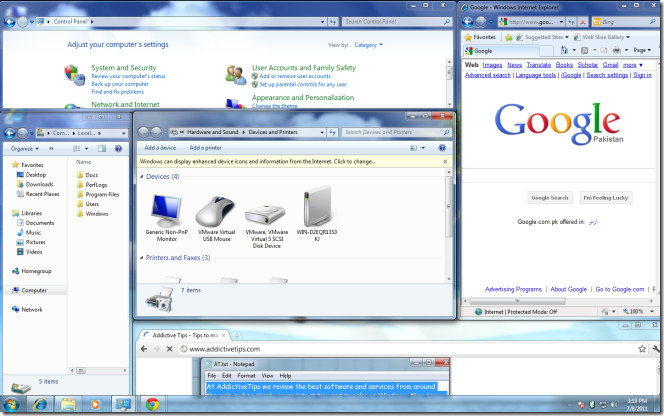This screenshot has width=664, height=416.
Task: Open Windows Explorer from taskbar
Action: coord(68,405)
